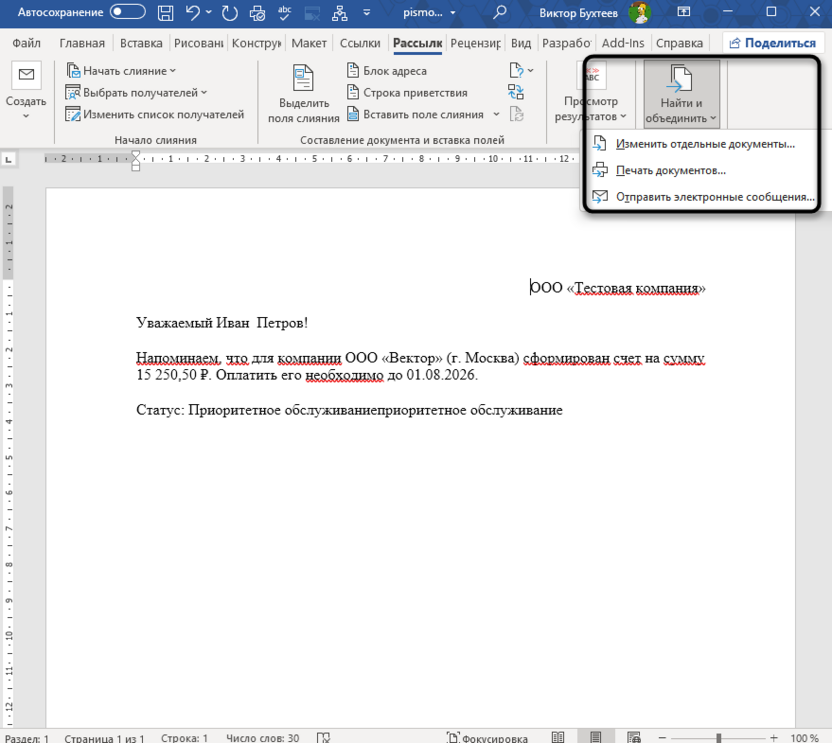
Task: Click the proofing errors icon in status bar
Action: tap(323, 738)
